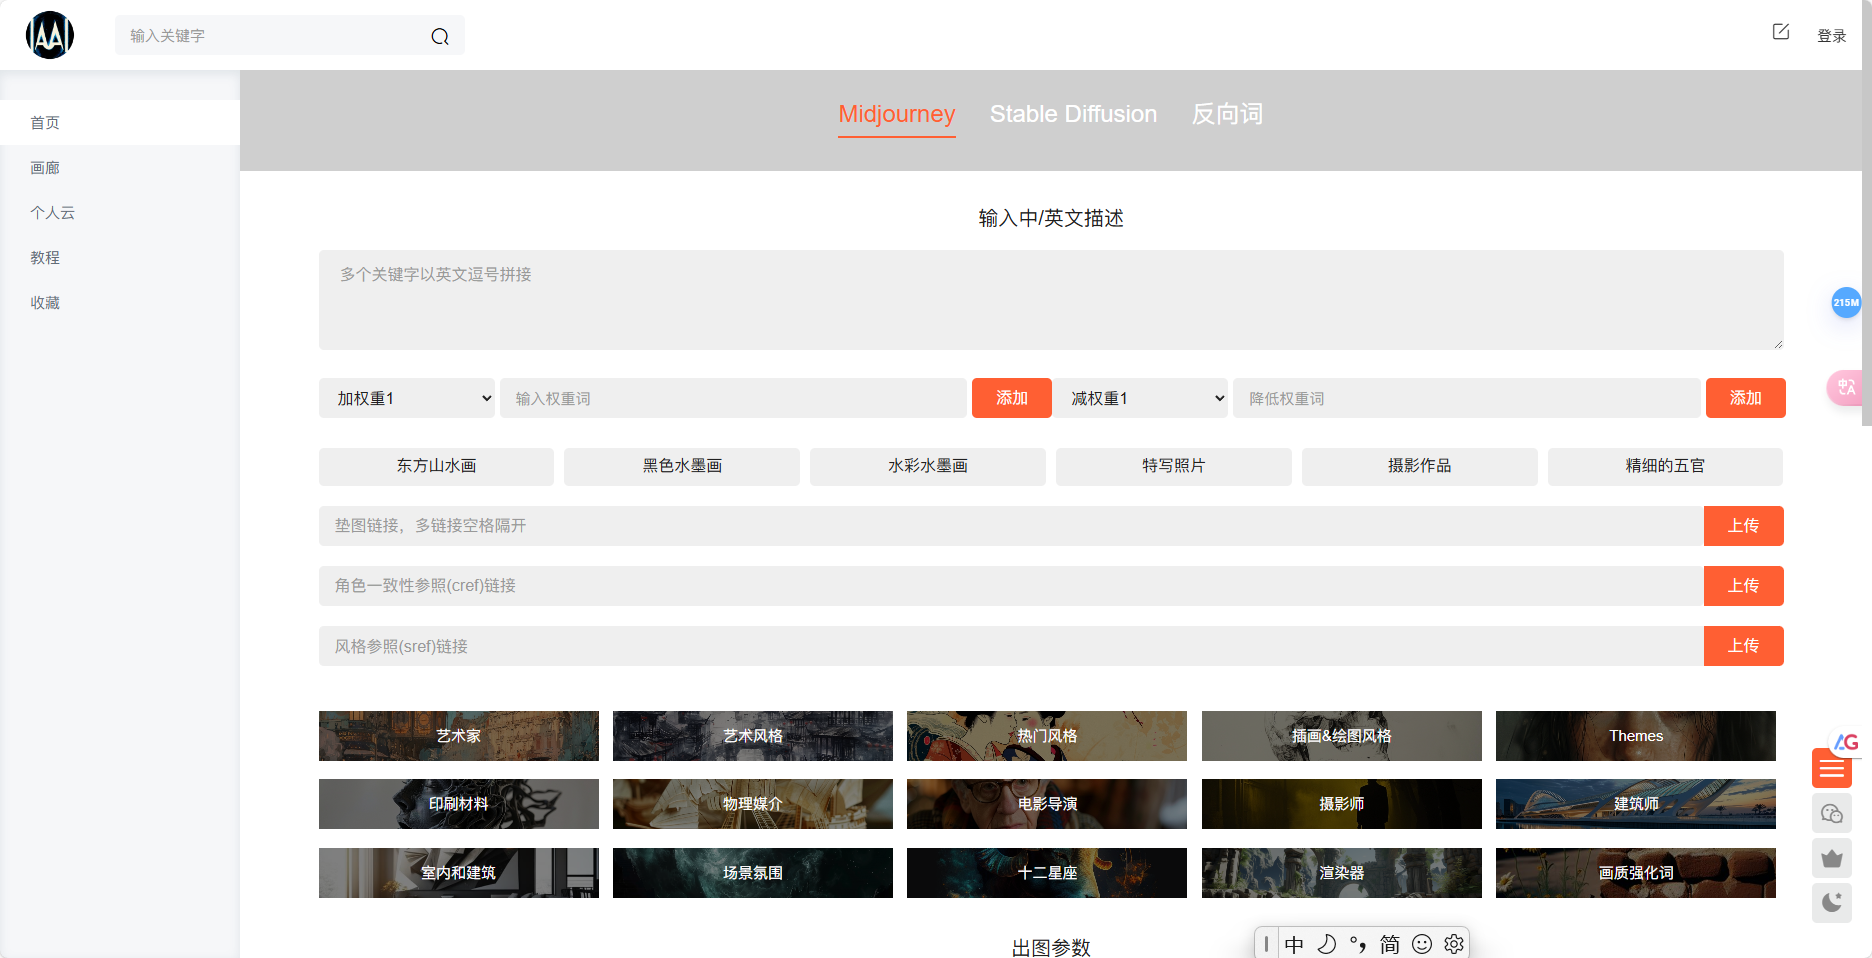Open input method settings gear
This screenshot has width=1872, height=958.
[1453, 943]
